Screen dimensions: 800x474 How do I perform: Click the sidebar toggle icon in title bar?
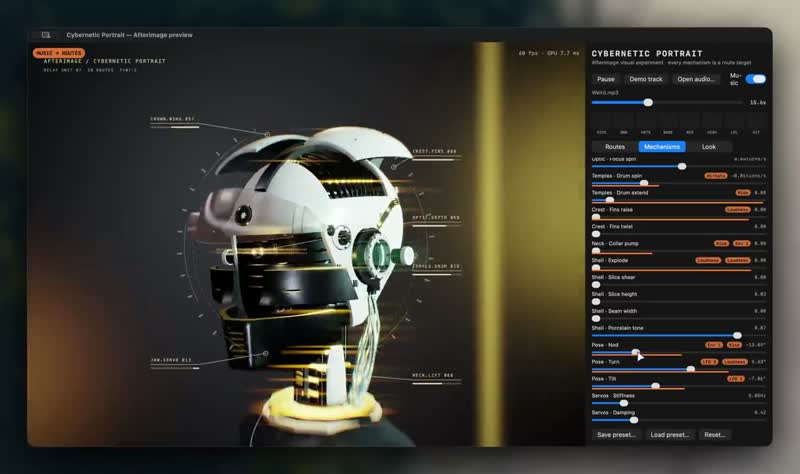pyautogui.click(x=46, y=35)
